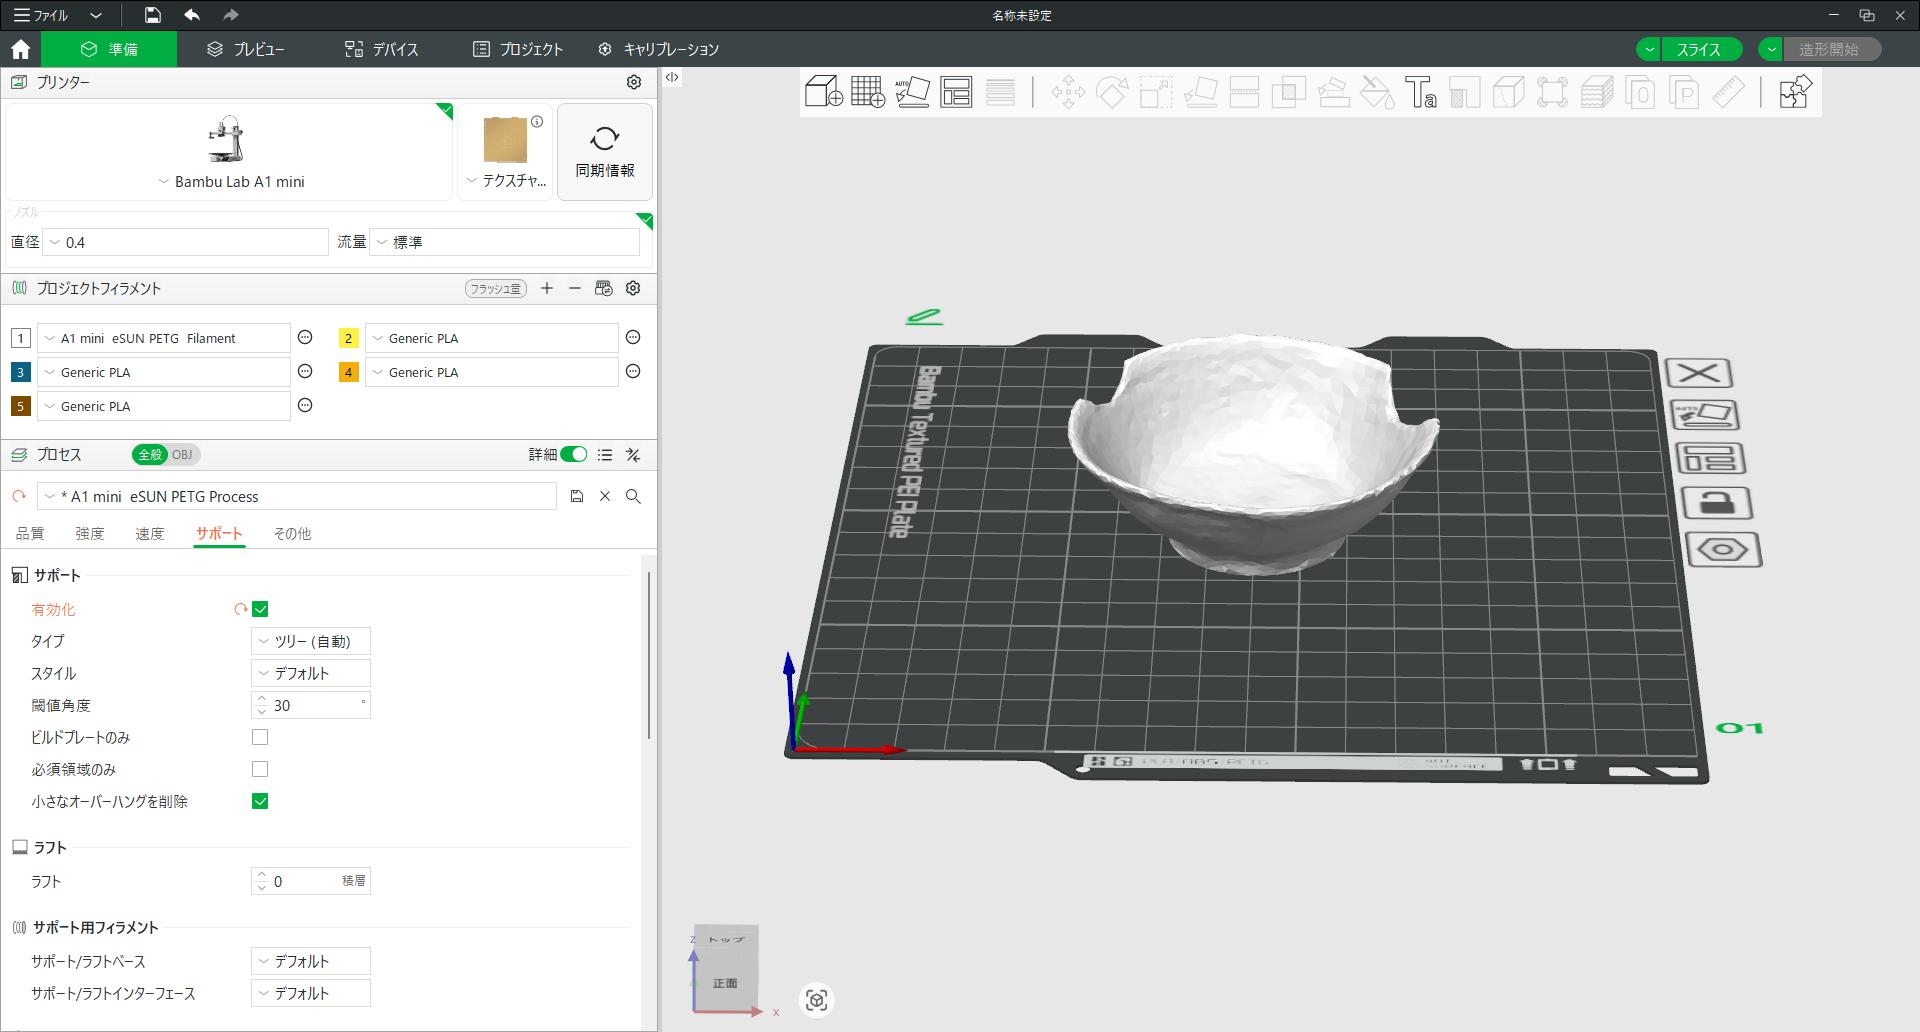Click the Auto orient toolbar icon
This screenshot has height=1032, width=1920.
tap(912, 92)
